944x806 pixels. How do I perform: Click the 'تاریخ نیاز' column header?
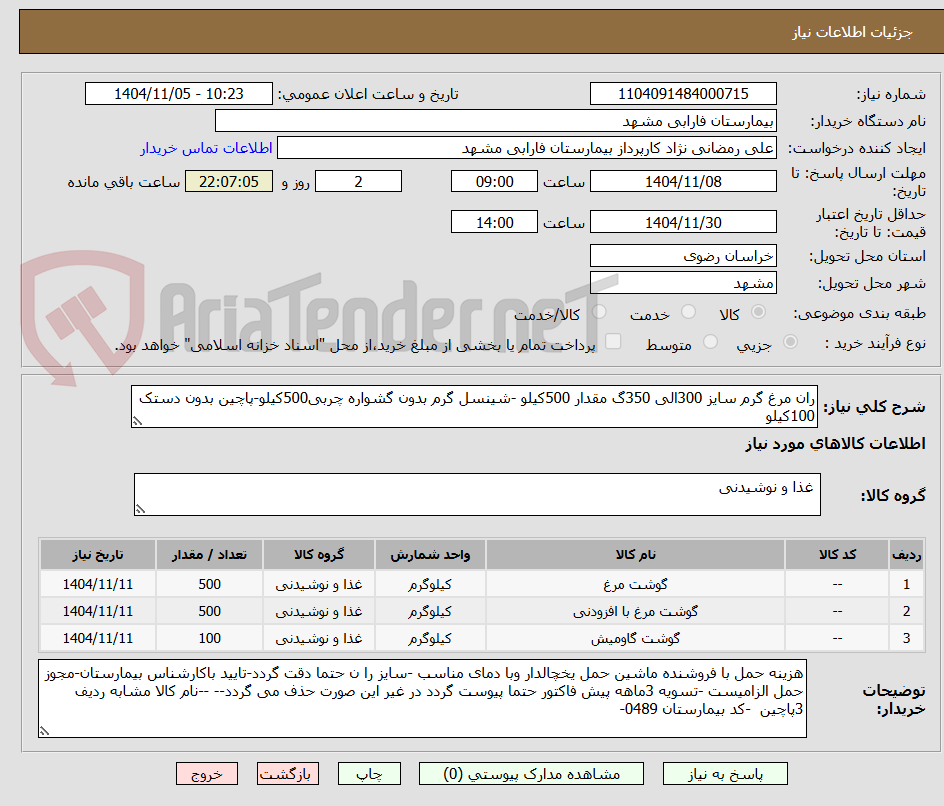click(98, 554)
